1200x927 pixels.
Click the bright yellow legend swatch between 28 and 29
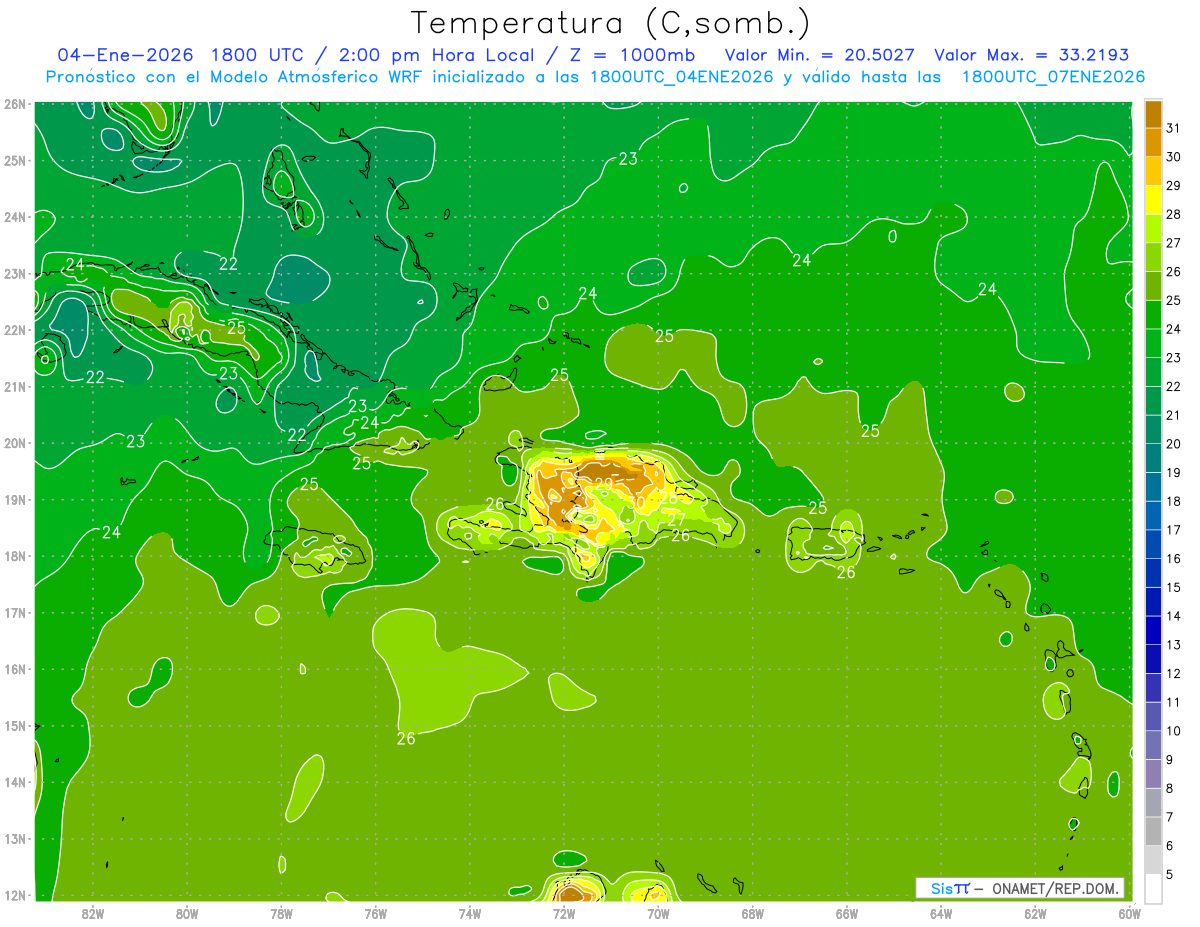click(x=1153, y=200)
